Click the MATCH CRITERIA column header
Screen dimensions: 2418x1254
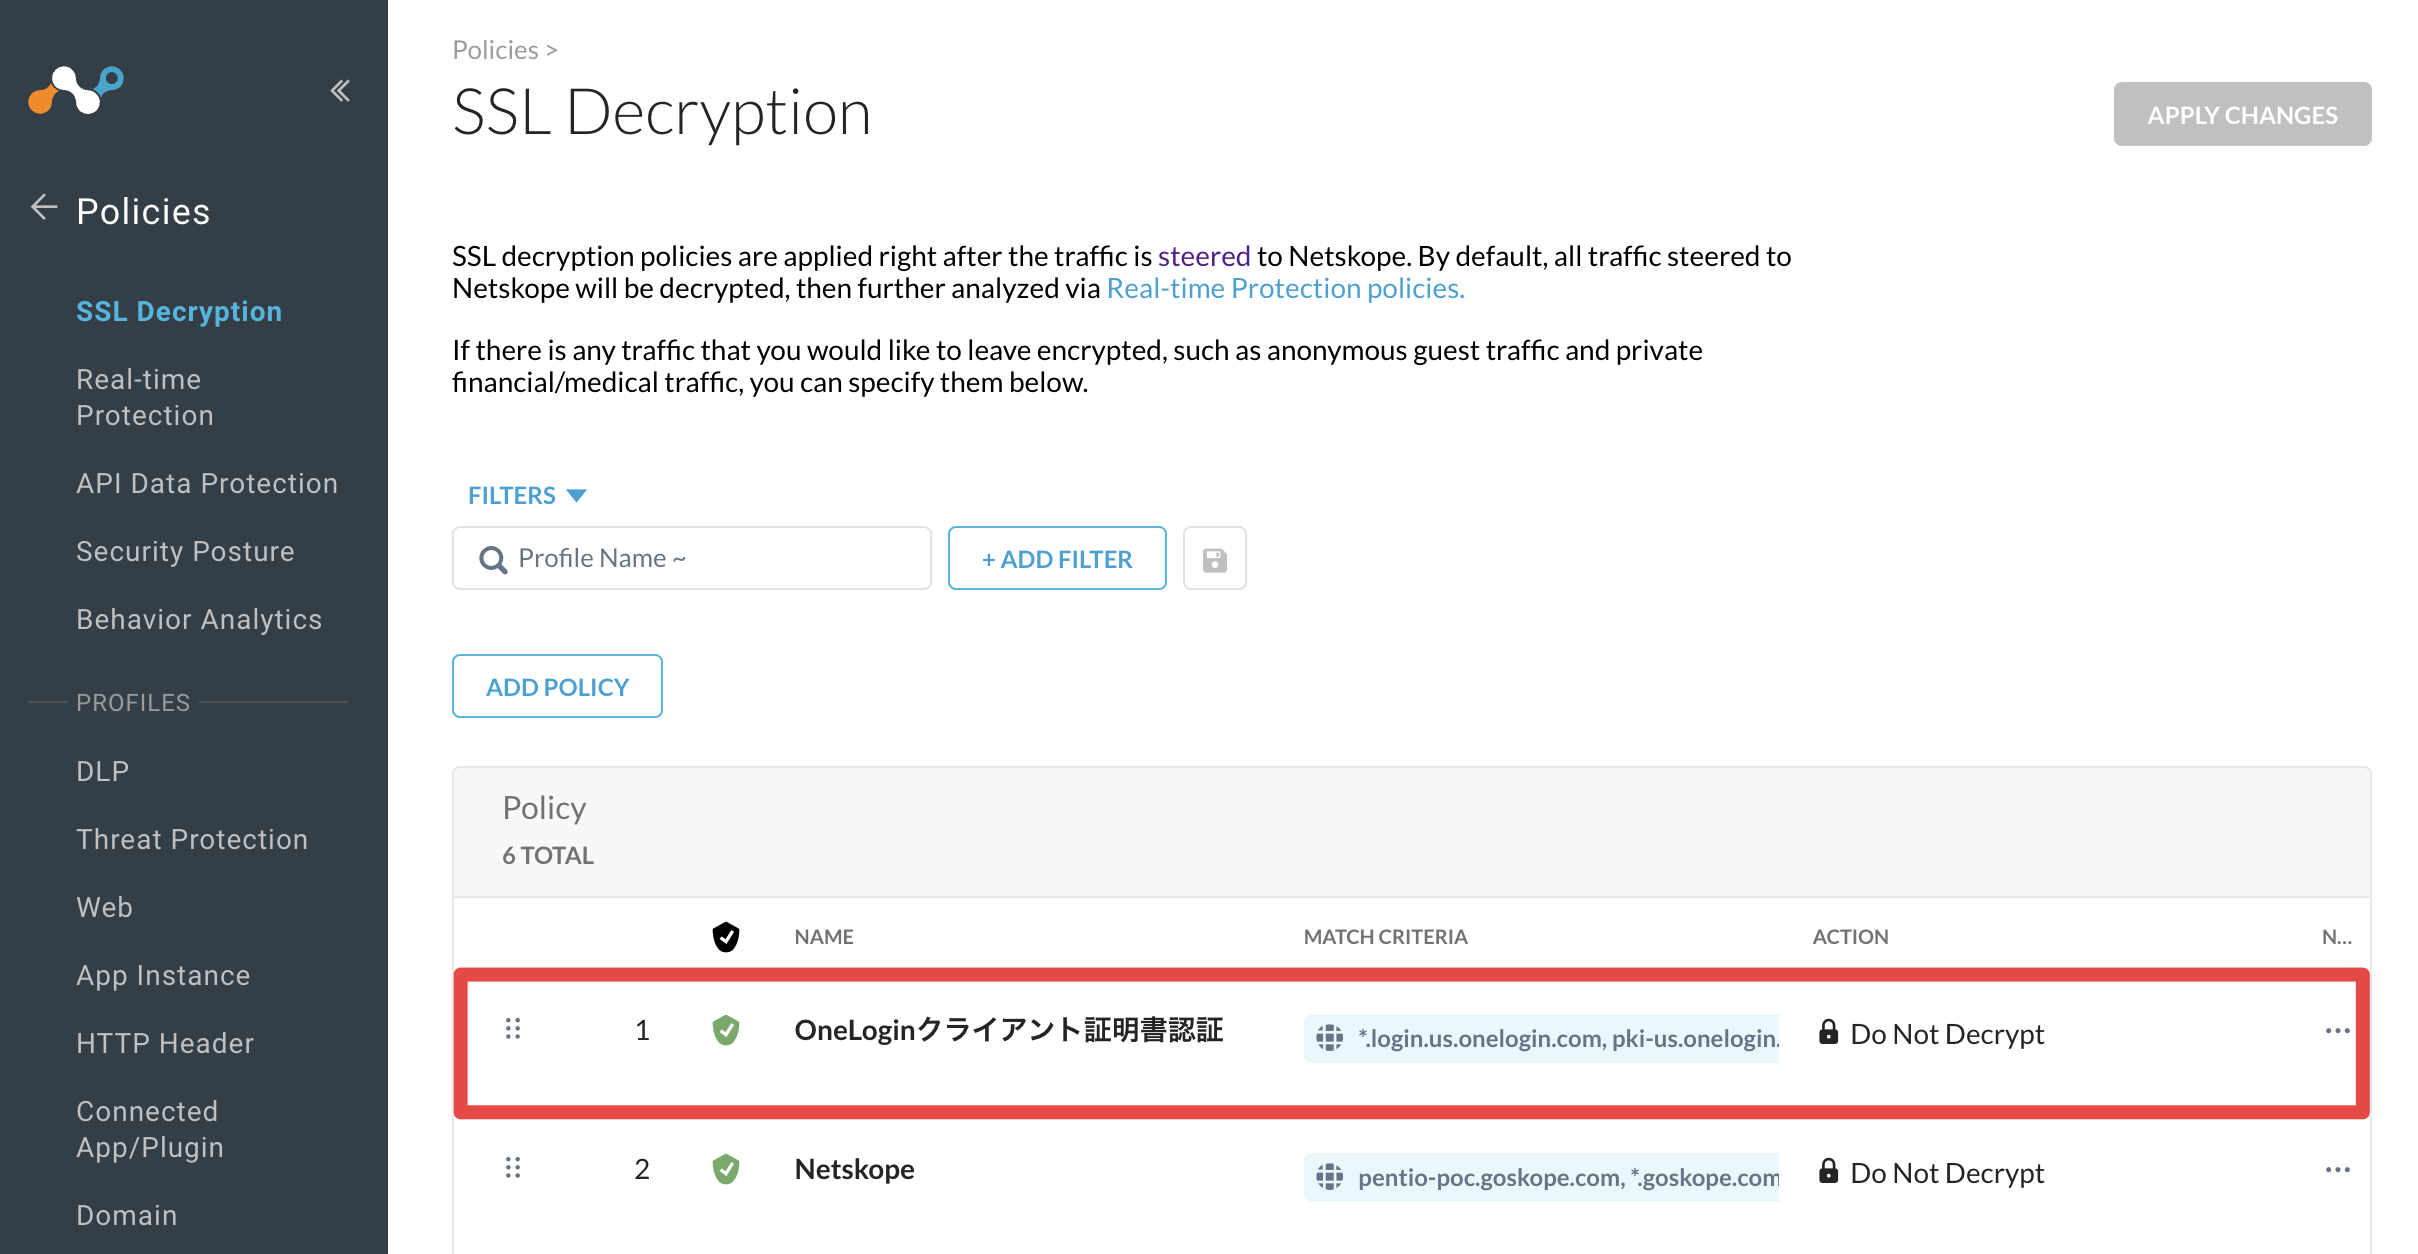1385,937
